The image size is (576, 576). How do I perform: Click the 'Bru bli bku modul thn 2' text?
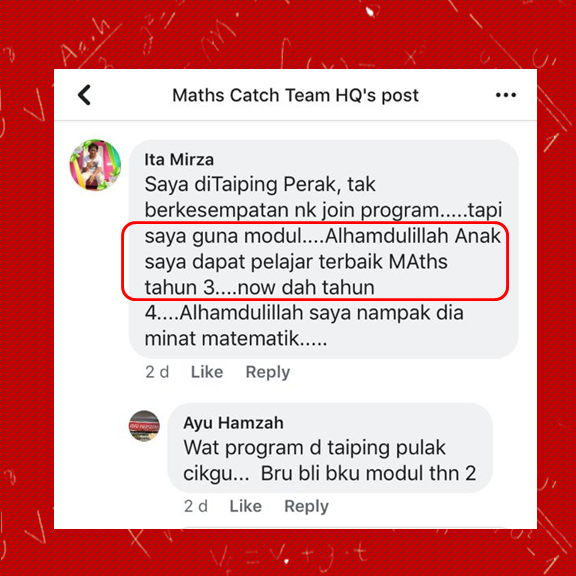point(368,474)
